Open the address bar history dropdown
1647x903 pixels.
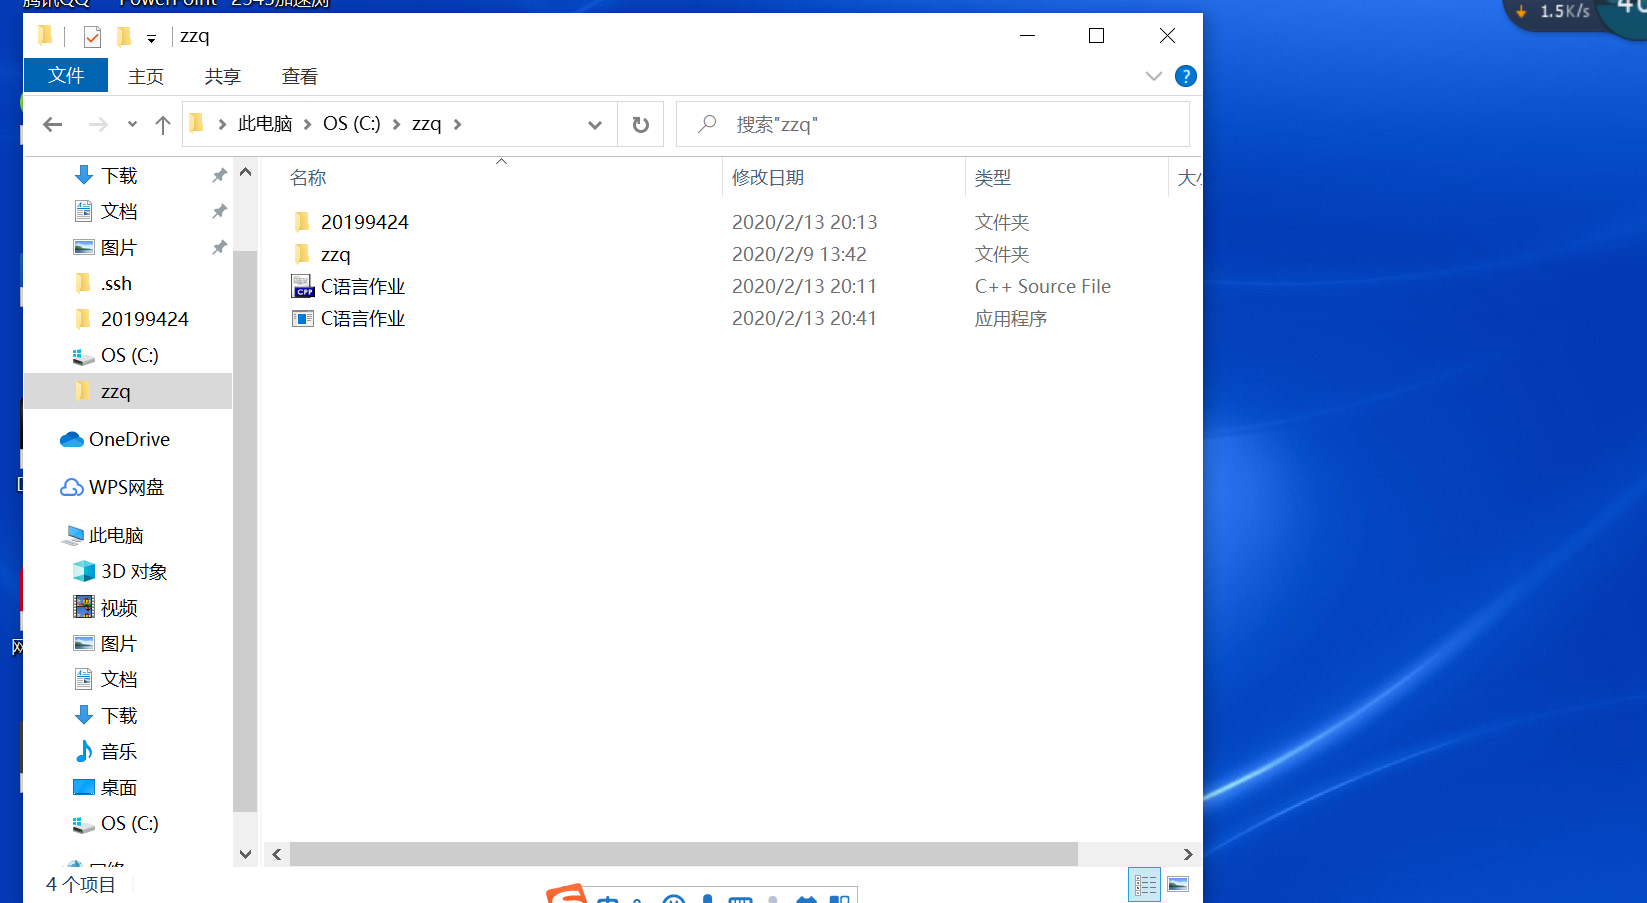pyautogui.click(x=595, y=124)
